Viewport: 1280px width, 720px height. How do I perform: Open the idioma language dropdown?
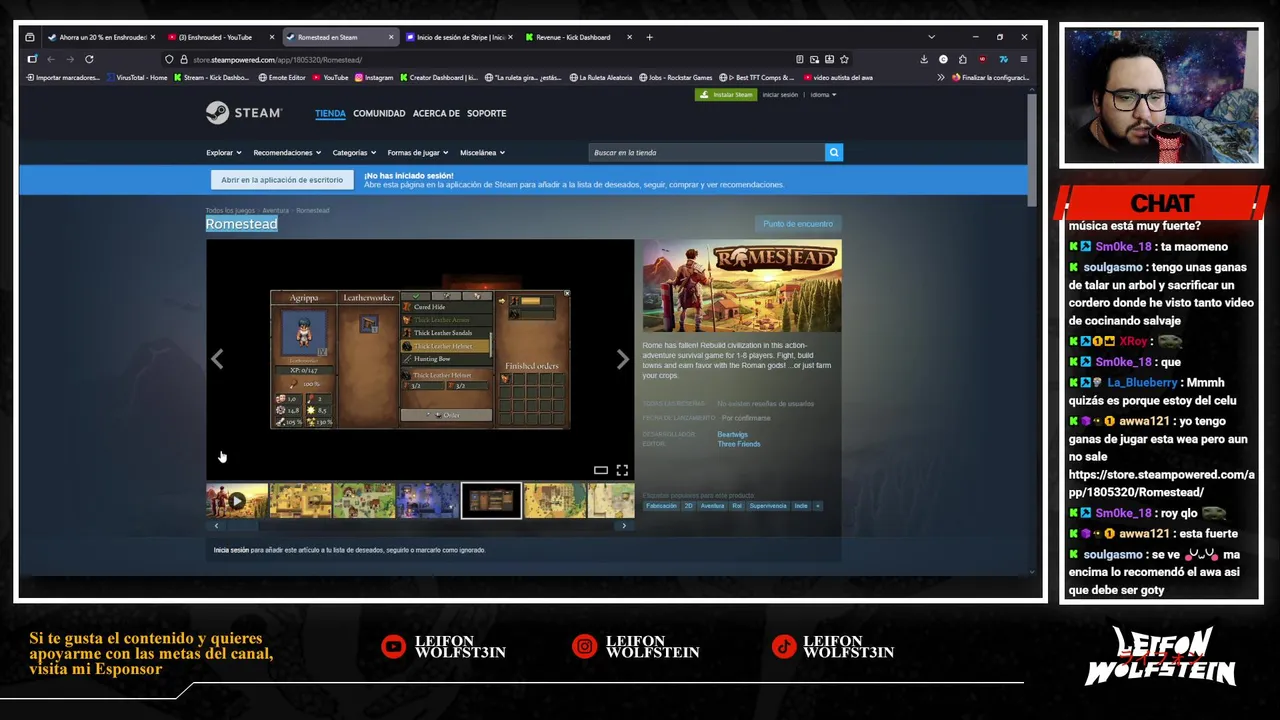(x=823, y=95)
